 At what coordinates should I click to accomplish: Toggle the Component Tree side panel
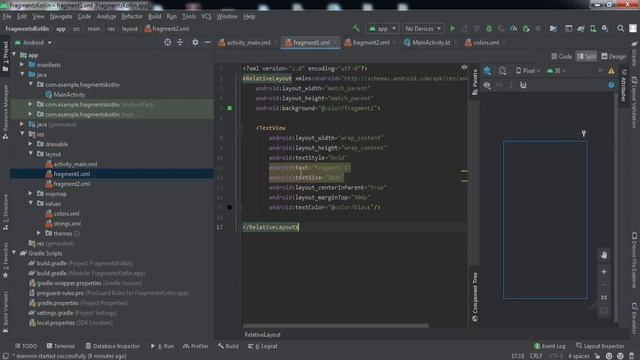click(x=475, y=297)
